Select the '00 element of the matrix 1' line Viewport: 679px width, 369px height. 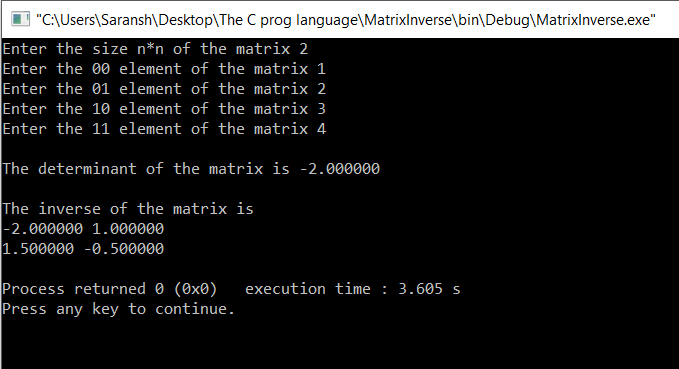164,69
